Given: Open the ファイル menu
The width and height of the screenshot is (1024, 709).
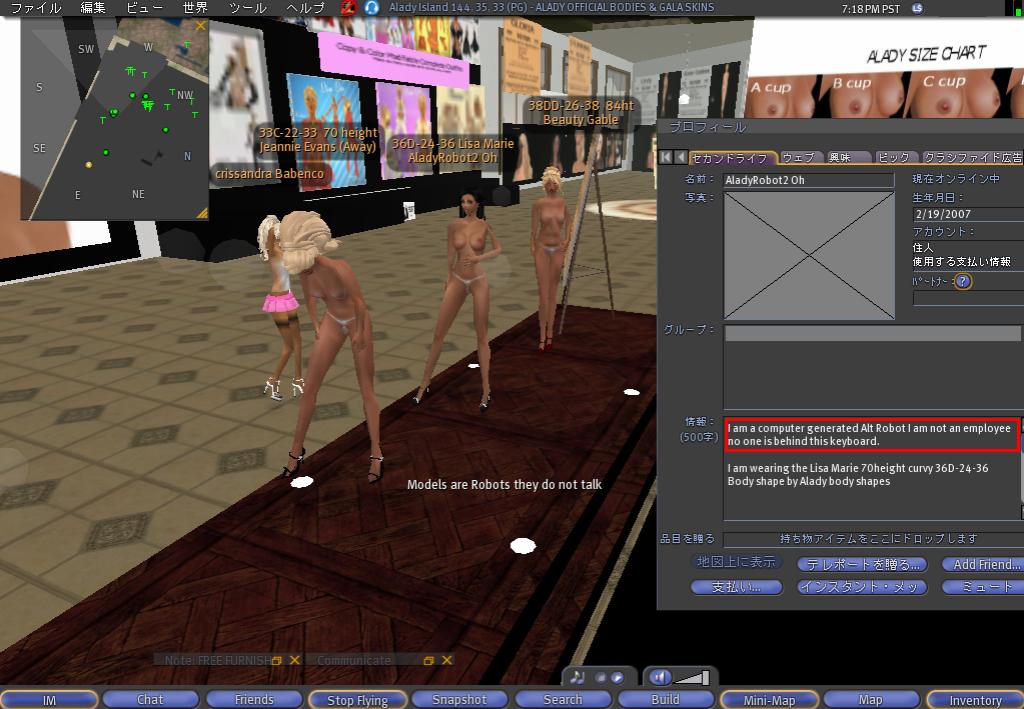Looking at the screenshot, I should [36, 8].
